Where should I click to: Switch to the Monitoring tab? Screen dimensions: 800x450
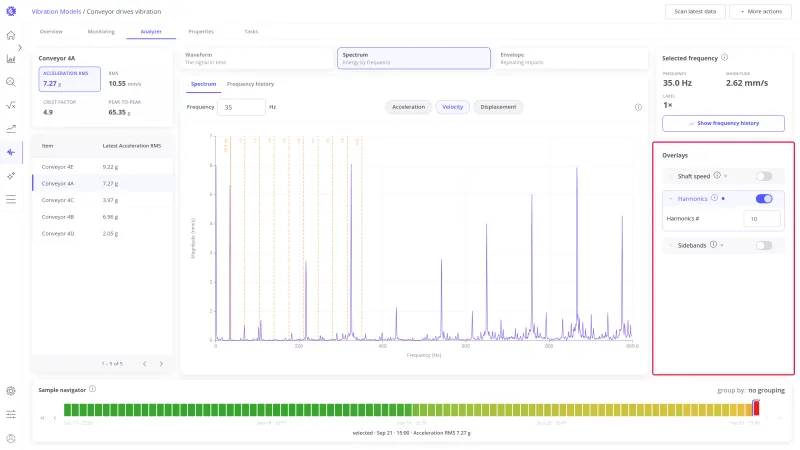pyautogui.click(x=101, y=32)
